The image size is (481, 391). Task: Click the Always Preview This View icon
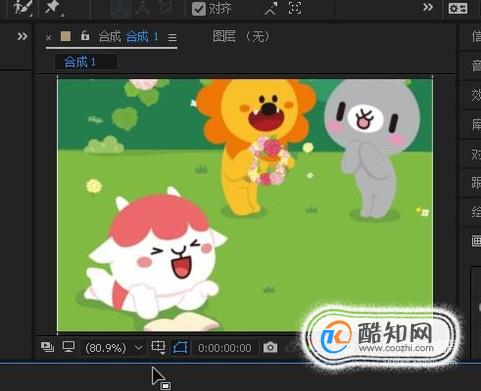click(47, 347)
